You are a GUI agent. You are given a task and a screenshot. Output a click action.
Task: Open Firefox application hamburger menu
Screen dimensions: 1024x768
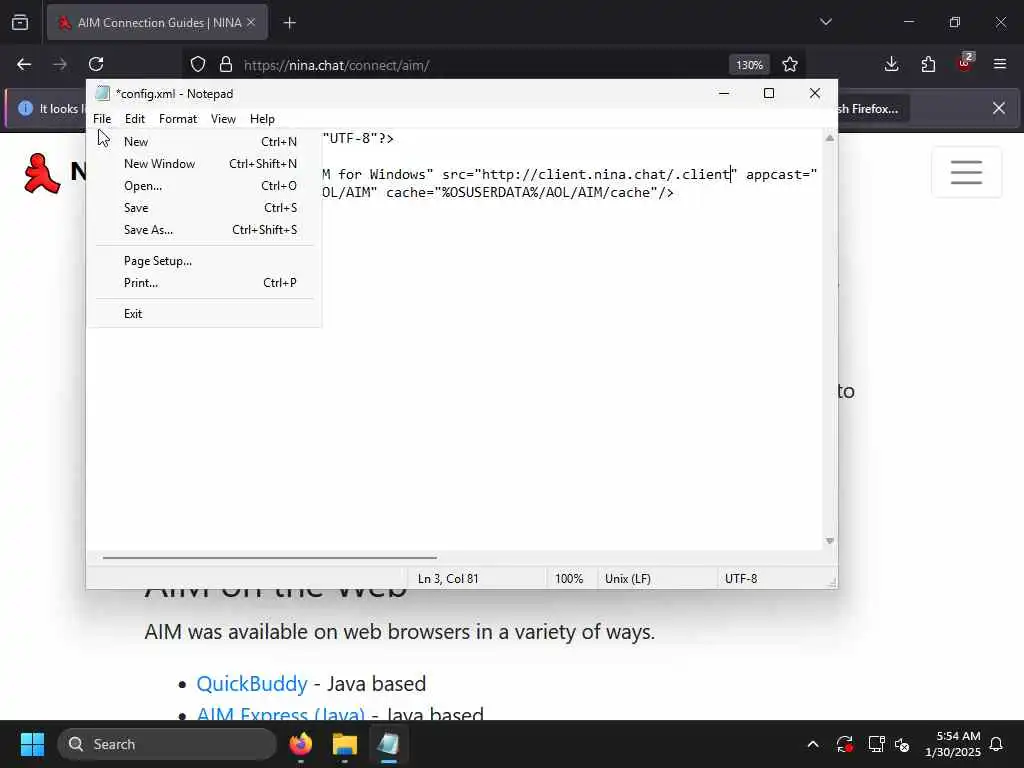(x=1000, y=64)
